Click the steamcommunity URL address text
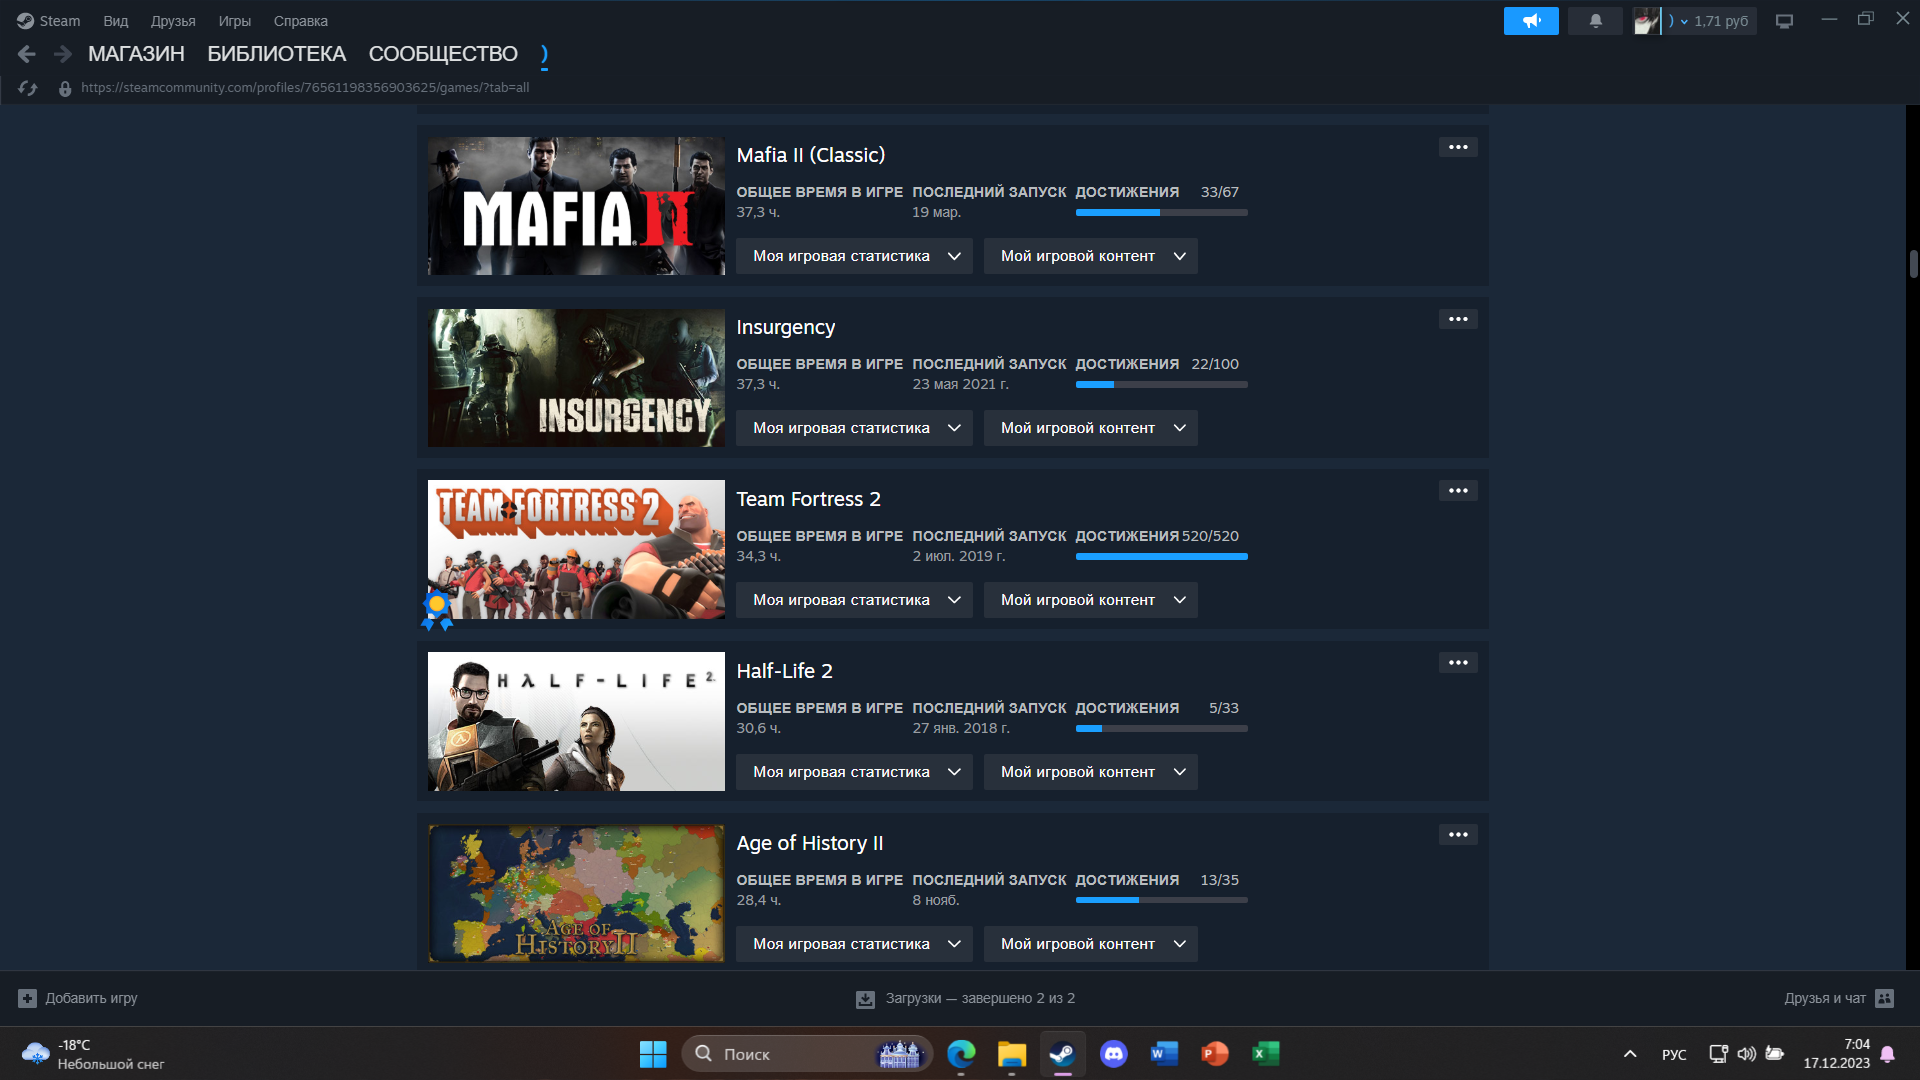The width and height of the screenshot is (1920, 1080). pyautogui.click(x=305, y=88)
